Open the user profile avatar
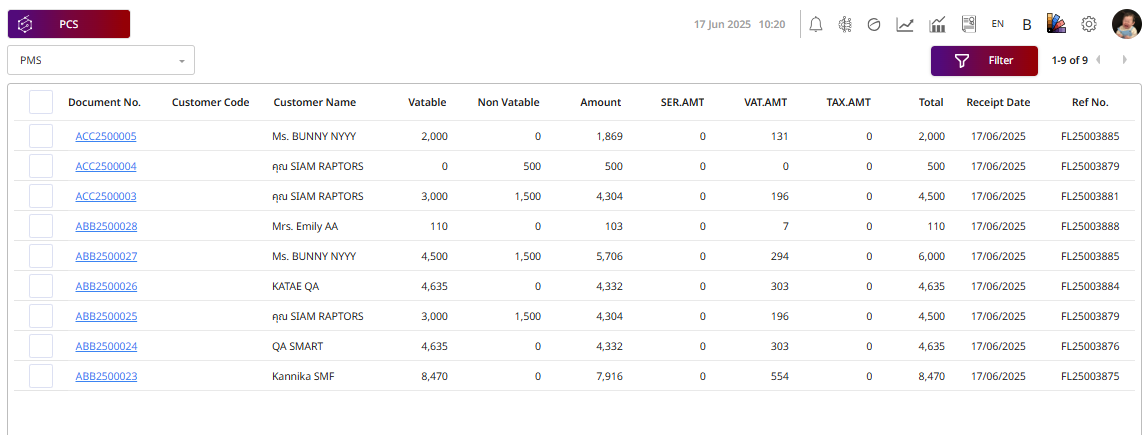Viewport: 1148px width, 435px height. pyautogui.click(x=1127, y=24)
